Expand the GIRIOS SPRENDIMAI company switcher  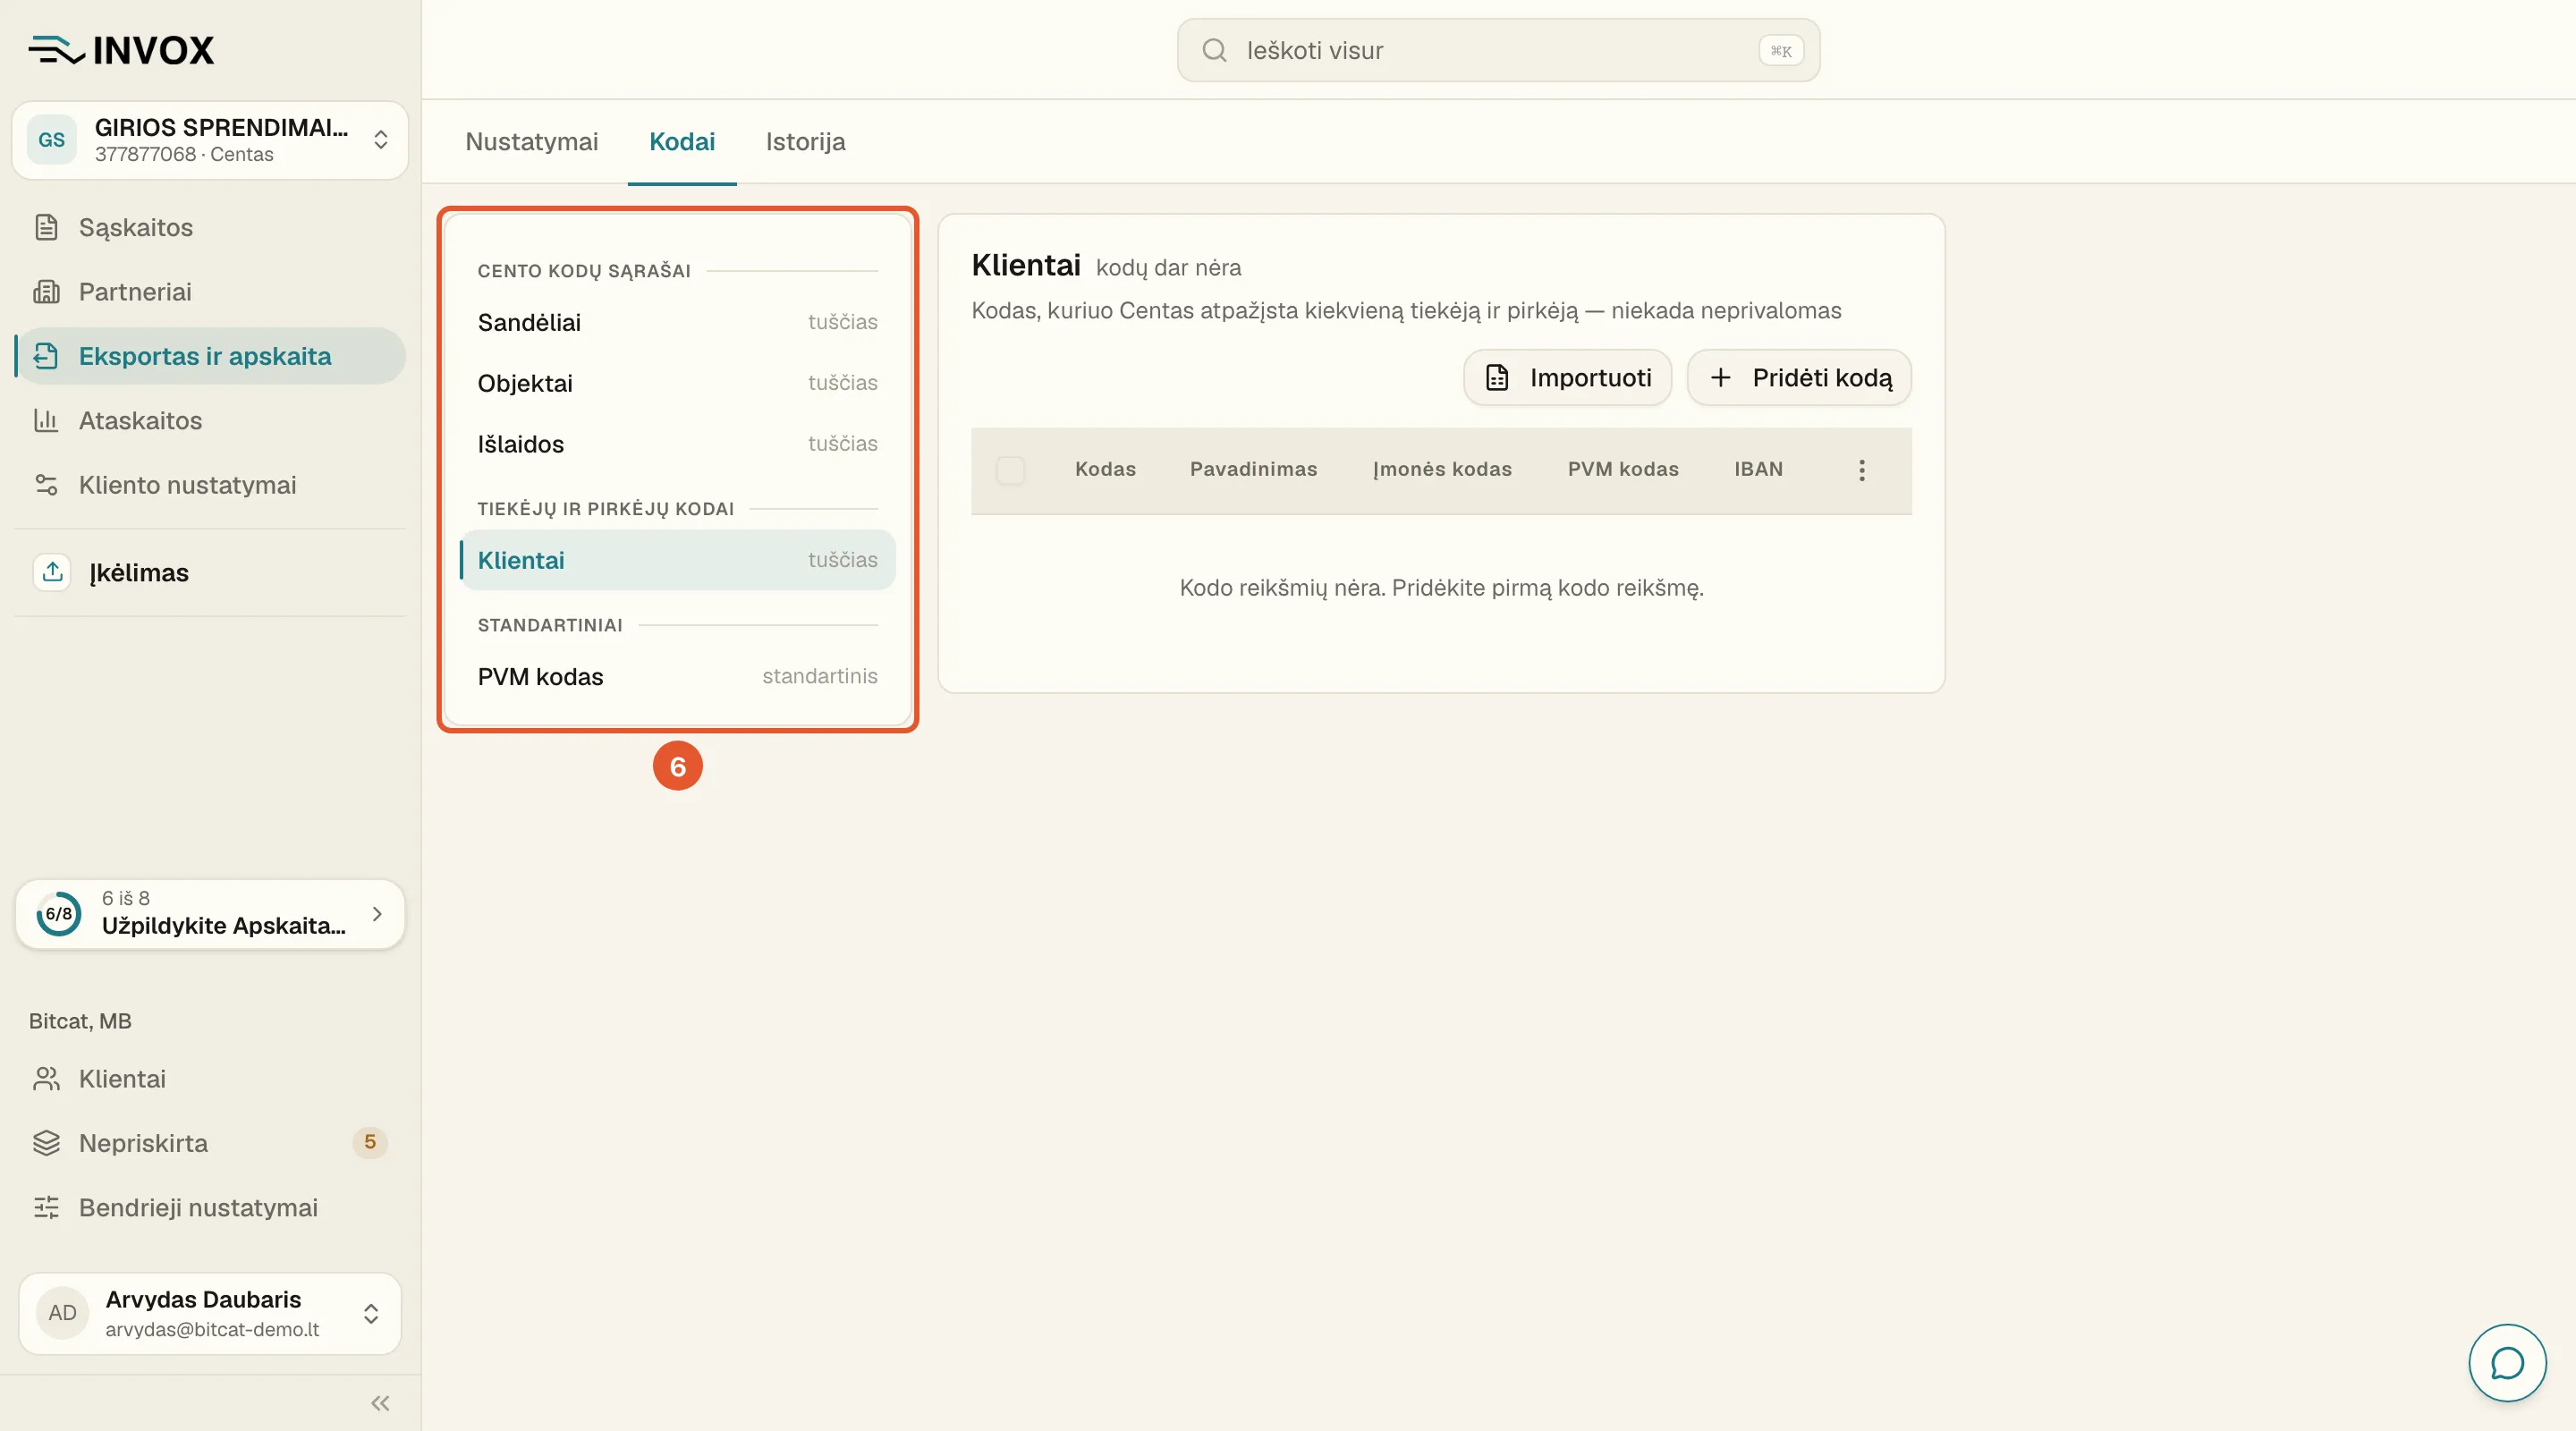[210, 140]
